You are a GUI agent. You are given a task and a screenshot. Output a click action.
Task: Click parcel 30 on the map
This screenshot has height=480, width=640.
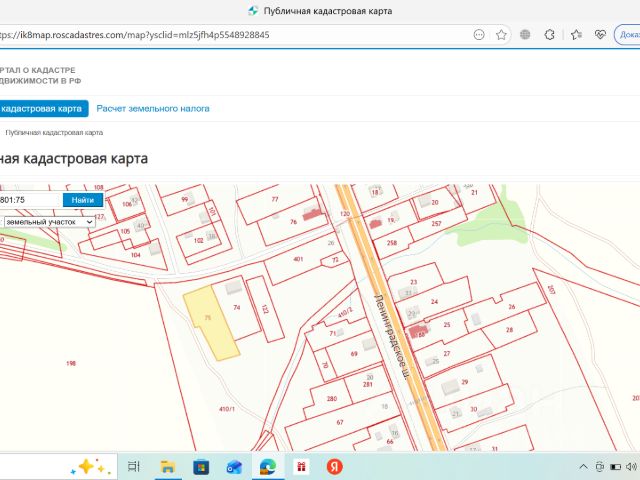(x=473, y=409)
